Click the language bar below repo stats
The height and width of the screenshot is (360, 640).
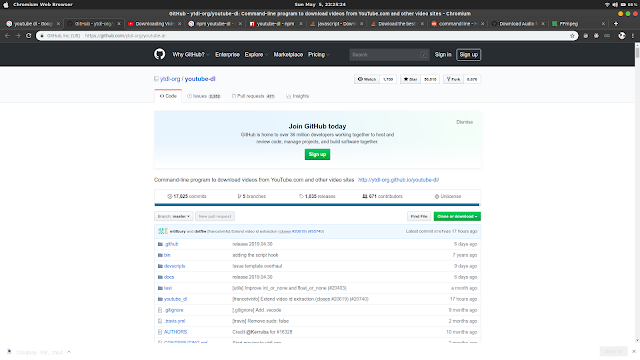tap(317, 204)
